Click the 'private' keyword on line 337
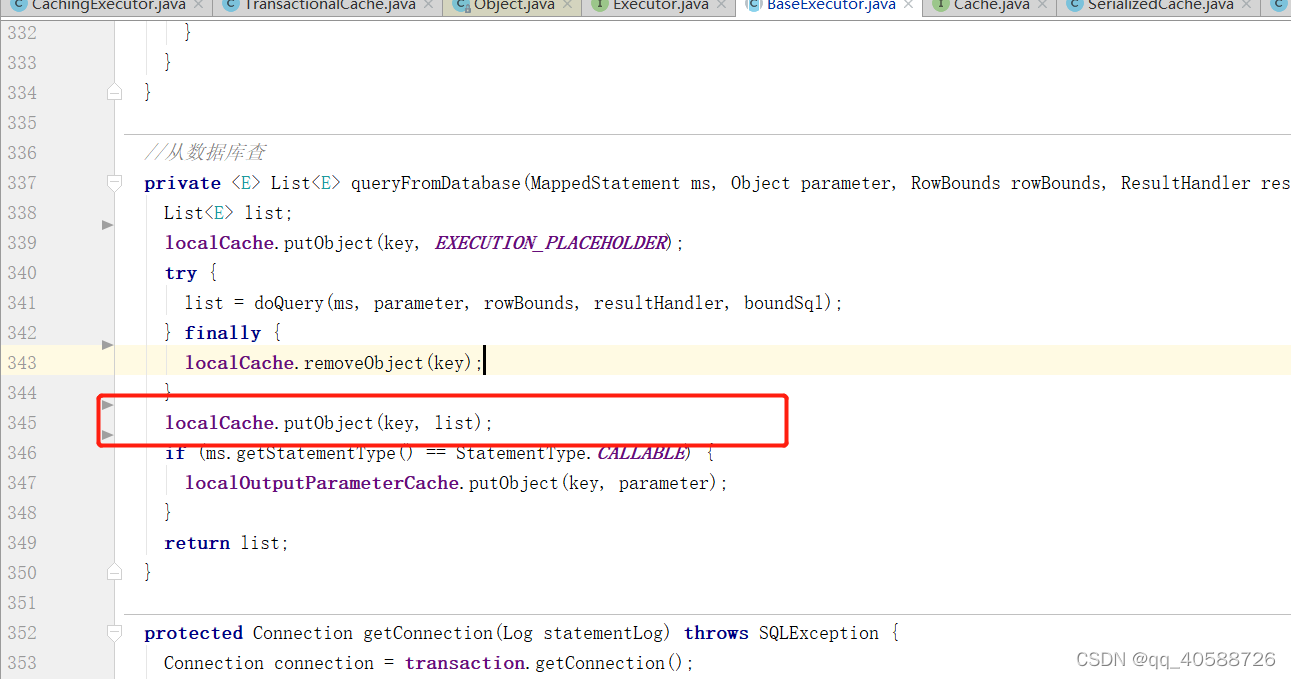Viewport: 1291px width, 679px height. (183, 183)
